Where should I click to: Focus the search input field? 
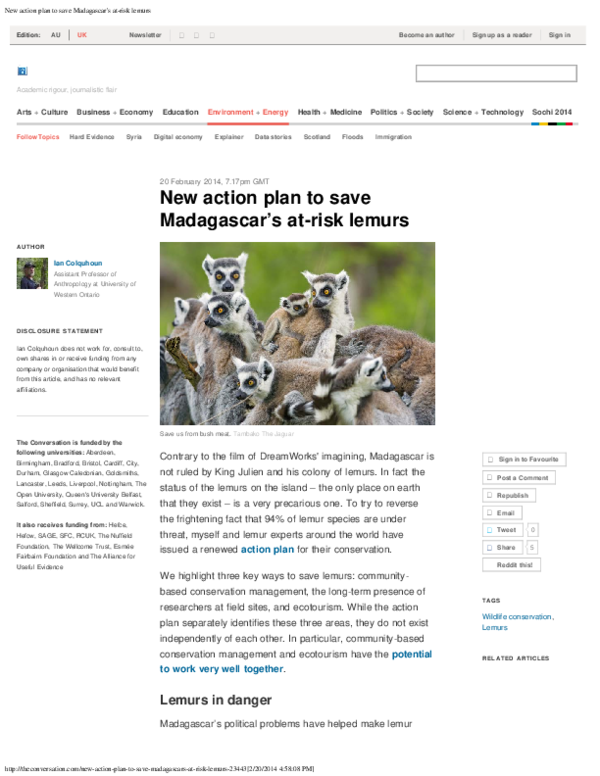click(496, 73)
